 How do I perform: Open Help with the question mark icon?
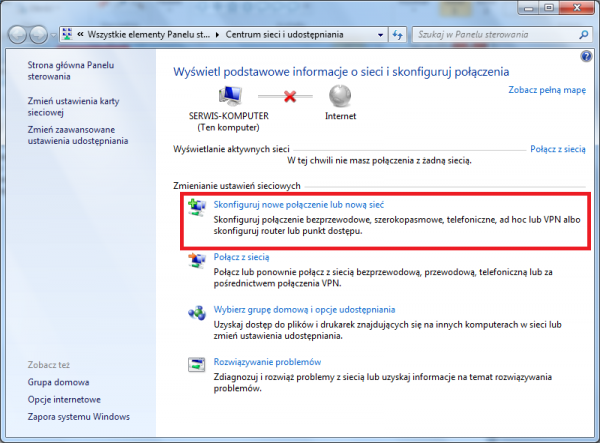coord(586,57)
